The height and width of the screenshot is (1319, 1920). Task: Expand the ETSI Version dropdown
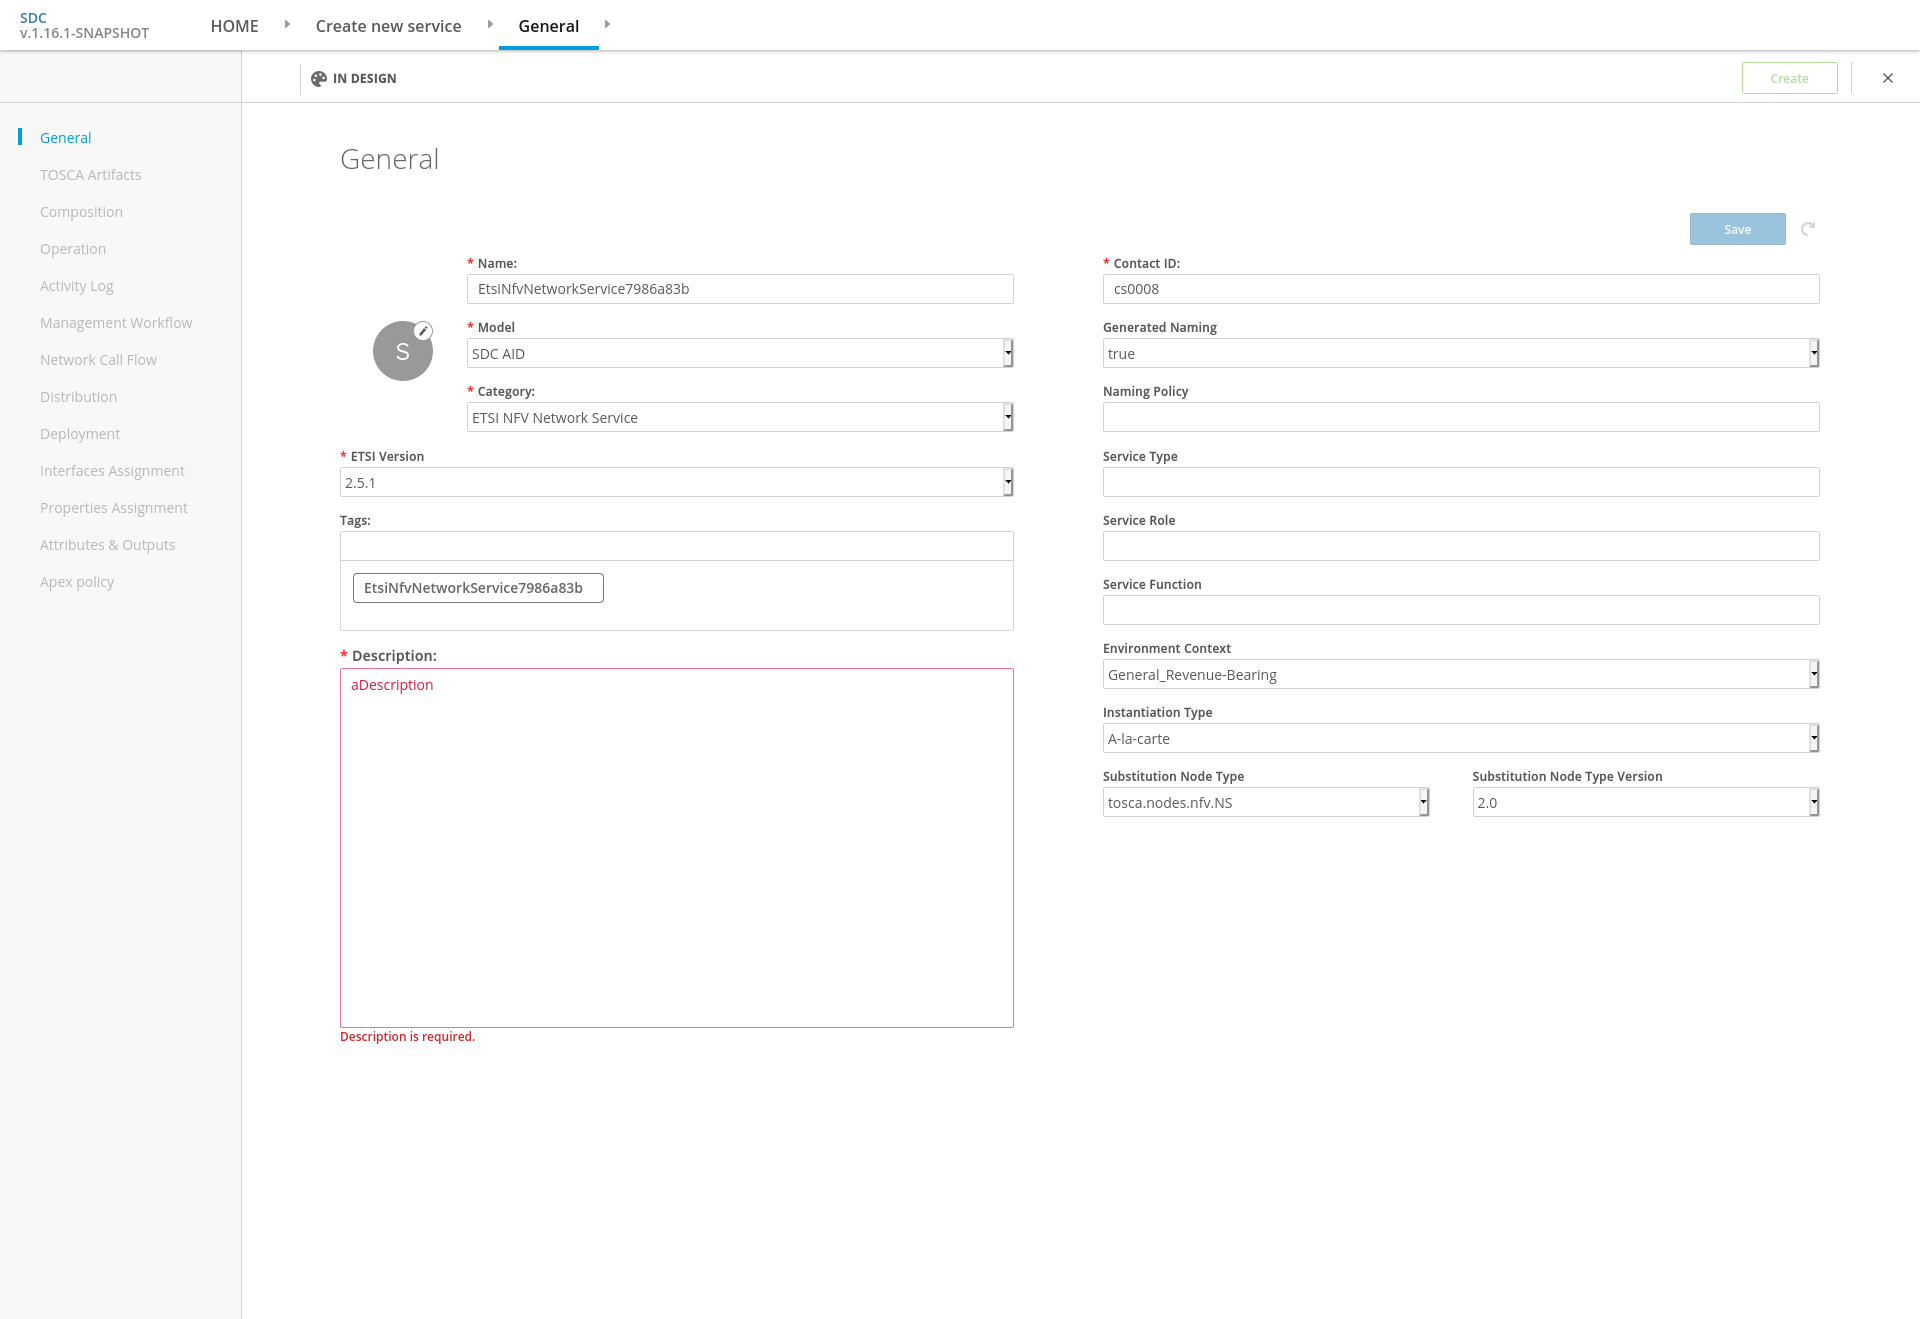tap(676, 482)
